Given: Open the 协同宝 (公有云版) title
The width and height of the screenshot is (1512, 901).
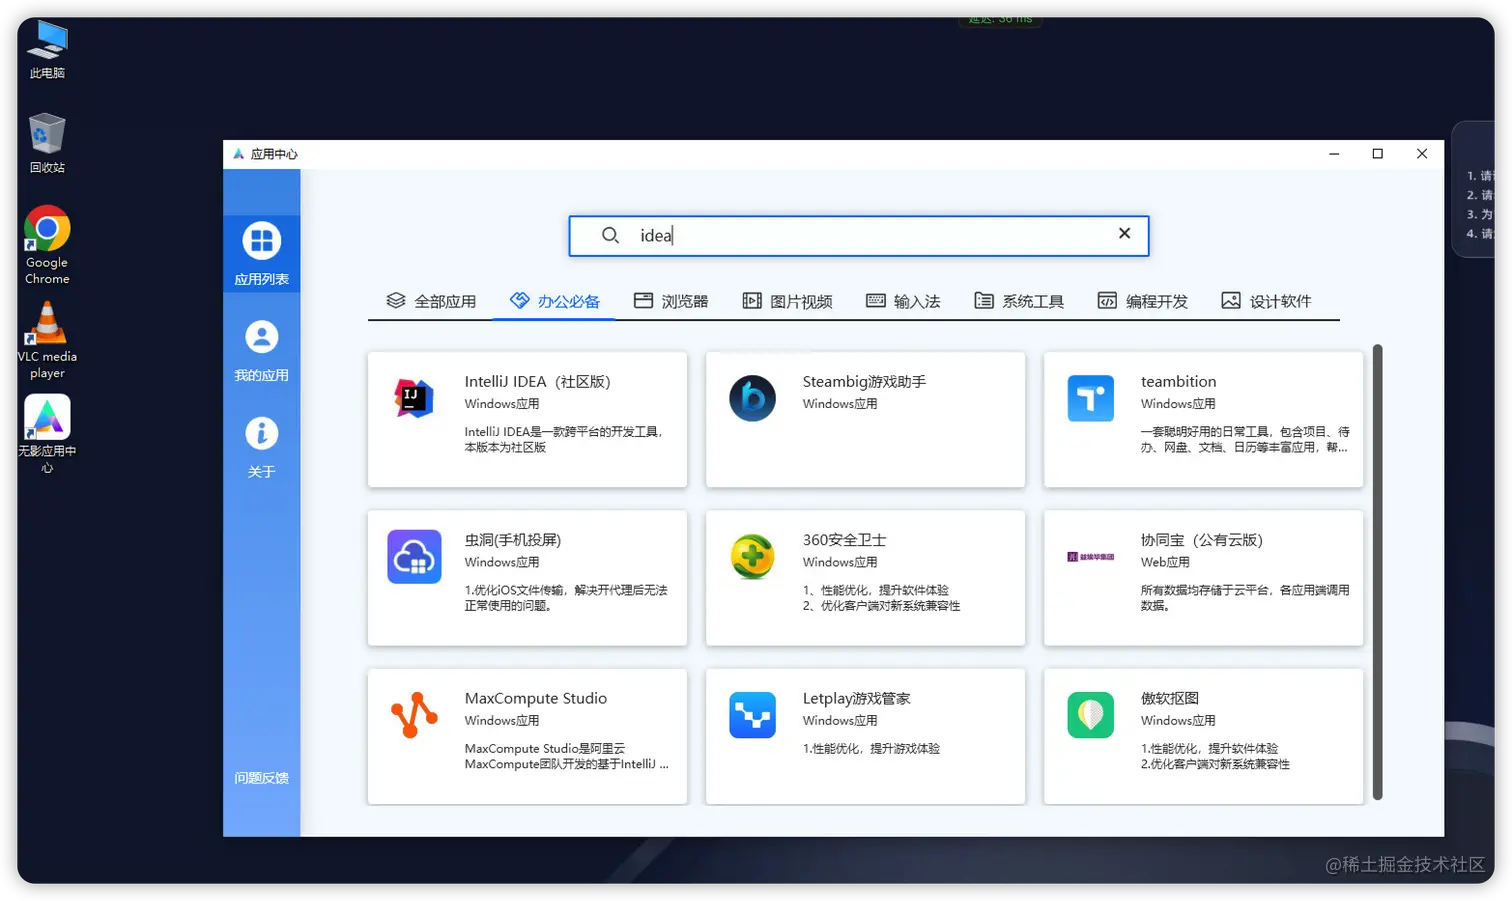Looking at the screenshot, I should click(x=1201, y=539).
